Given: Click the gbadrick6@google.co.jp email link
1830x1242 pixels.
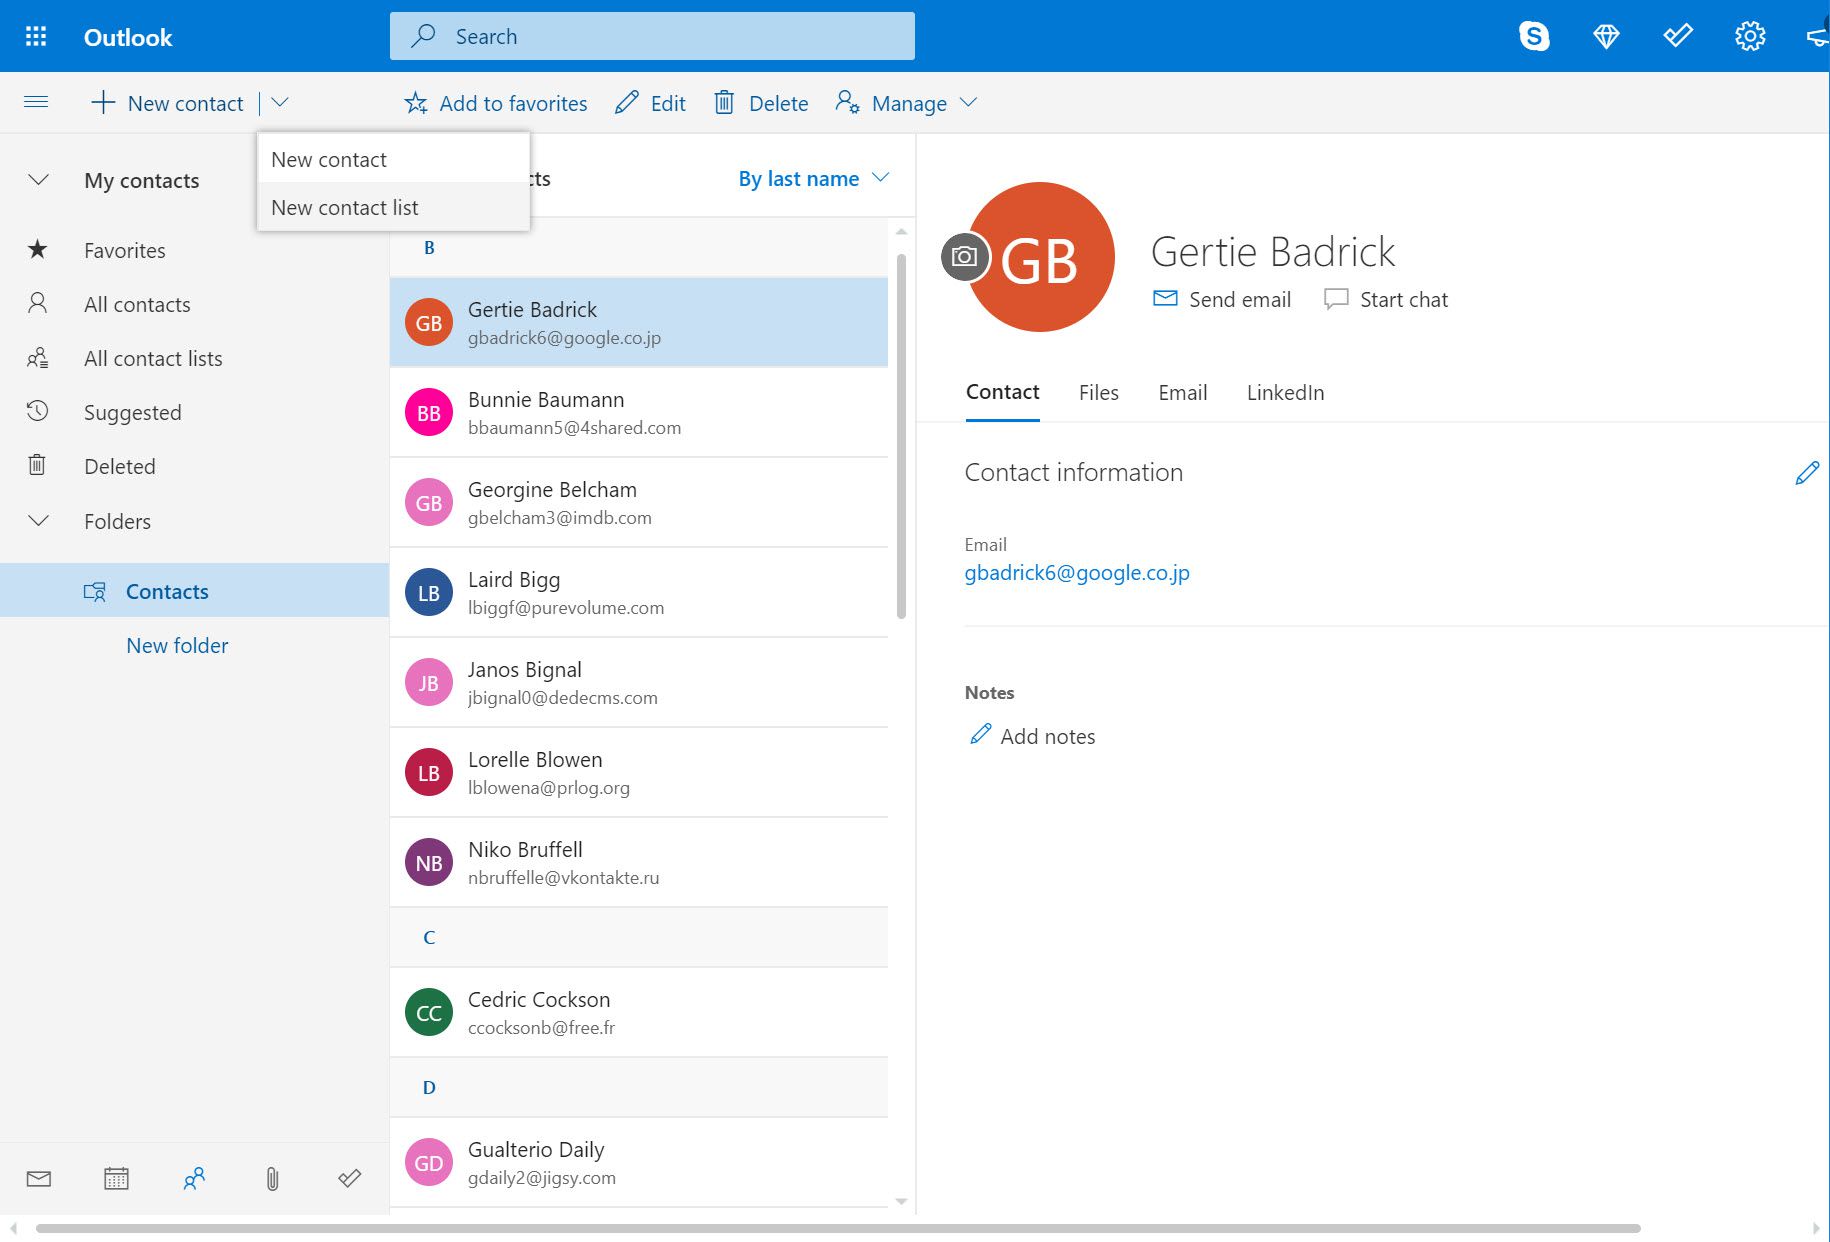Looking at the screenshot, I should 1077,573.
